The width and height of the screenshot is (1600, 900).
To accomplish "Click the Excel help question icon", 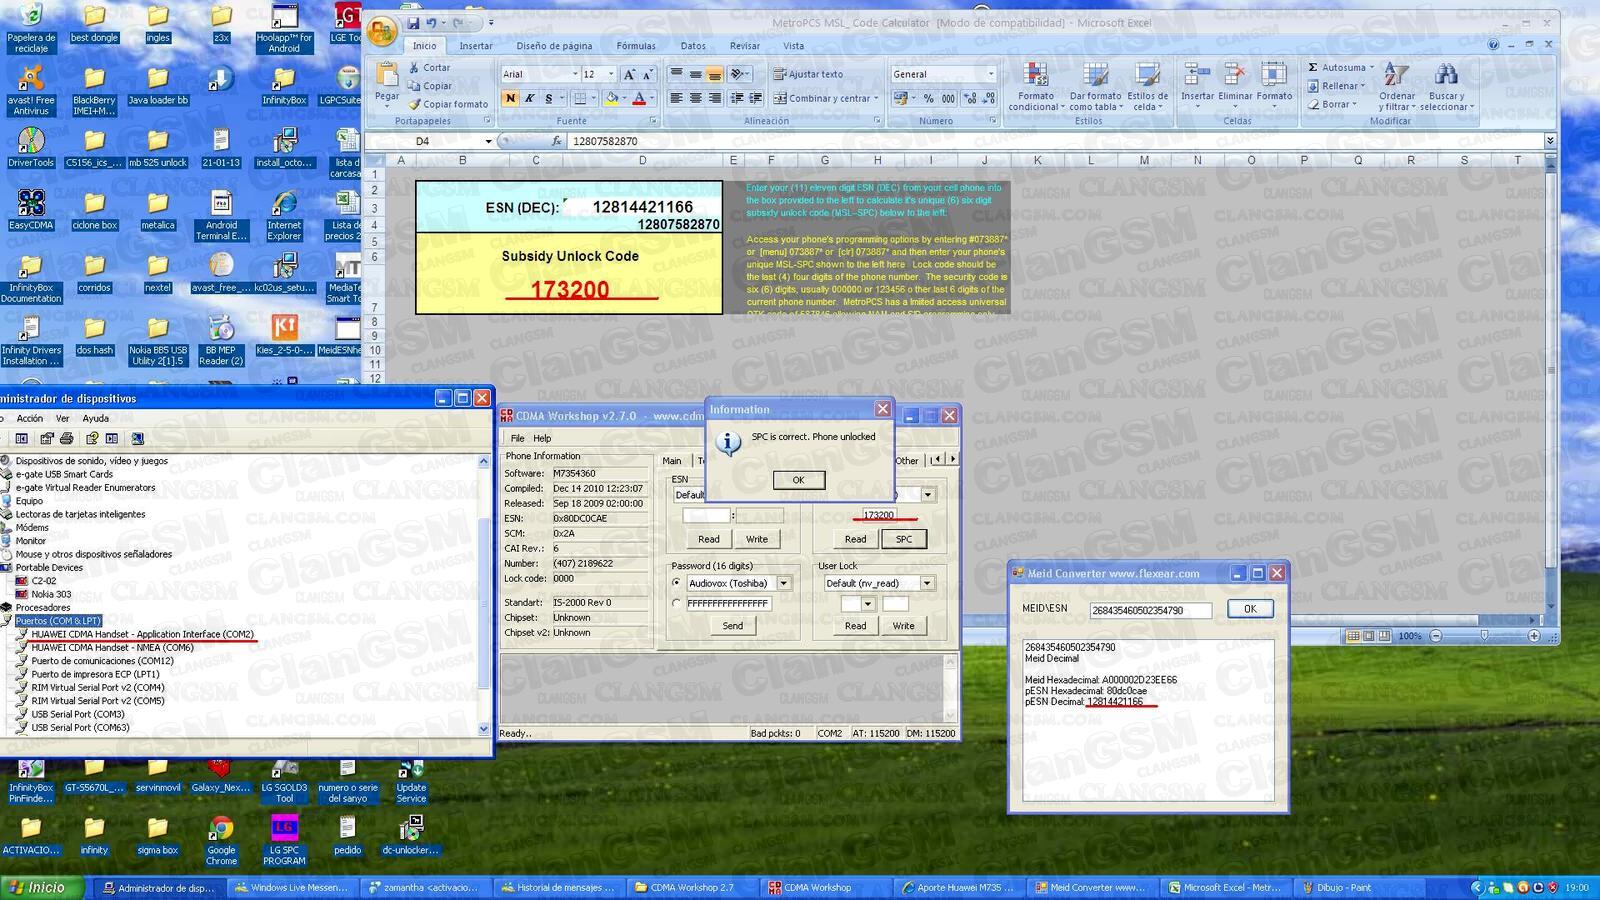I will click(x=1493, y=45).
